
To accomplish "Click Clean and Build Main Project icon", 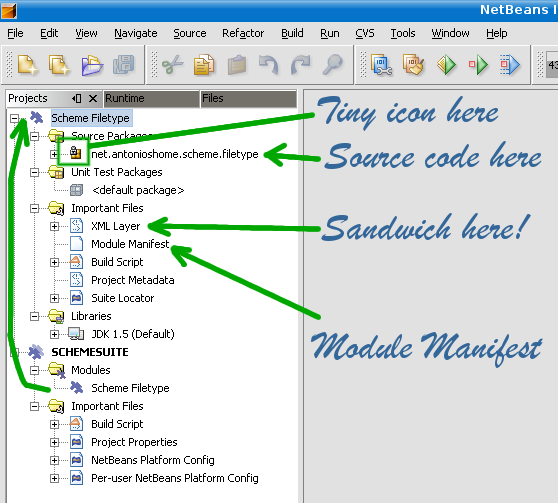I will 414,65.
